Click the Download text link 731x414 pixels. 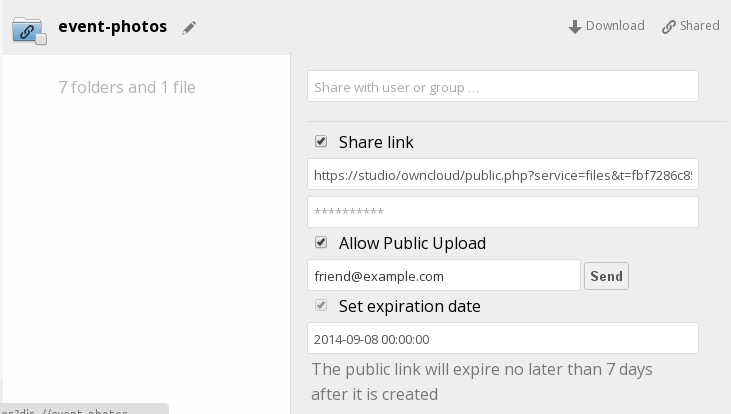[615, 26]
